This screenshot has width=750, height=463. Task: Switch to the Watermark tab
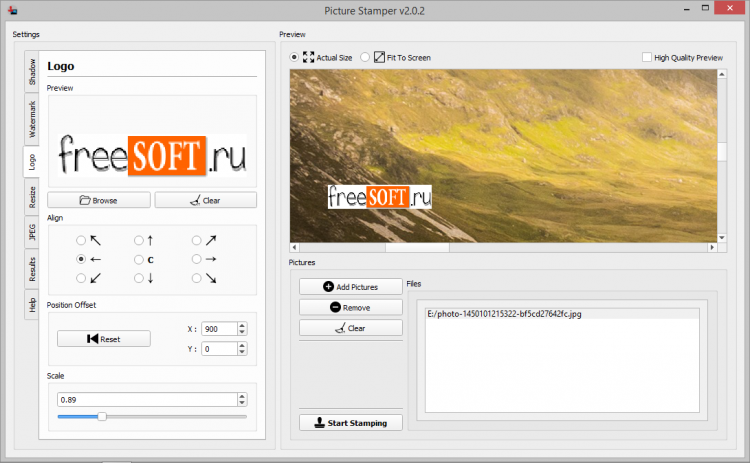(32, 119)
